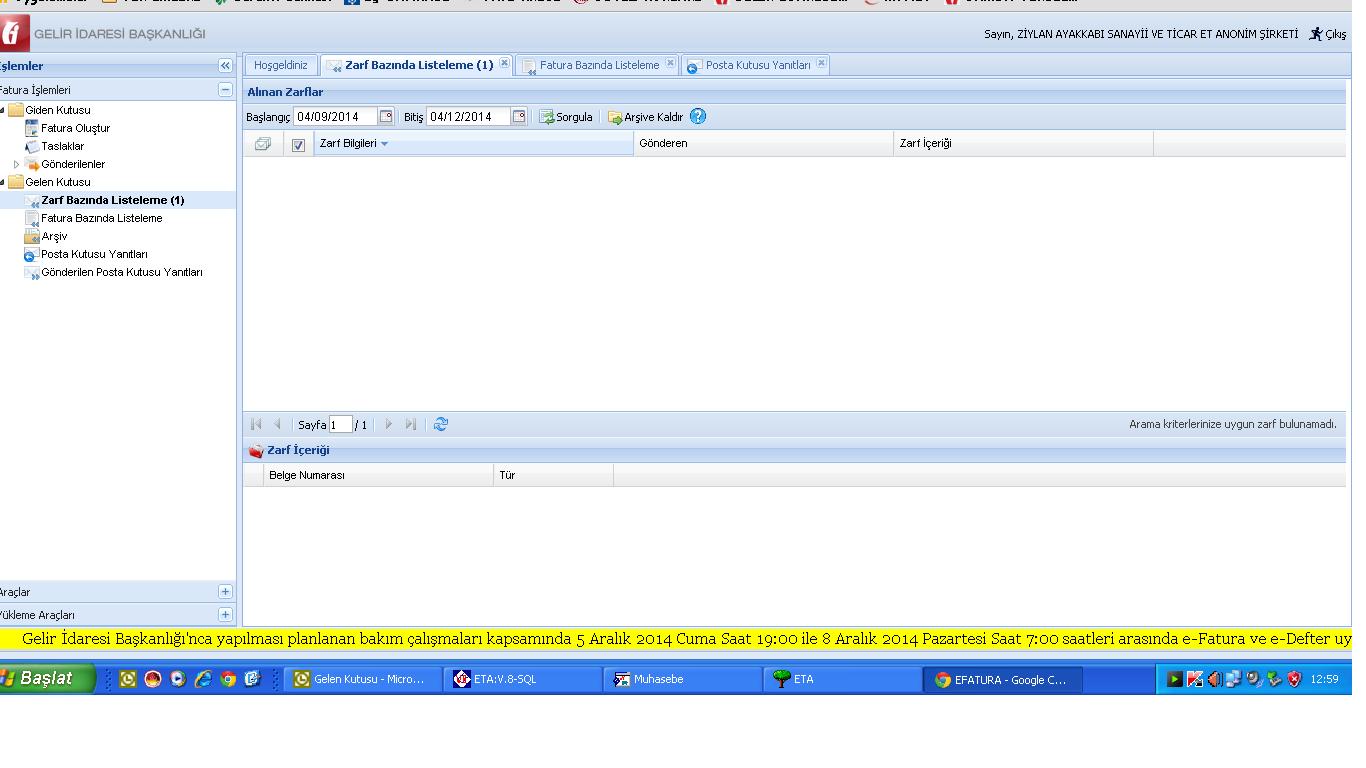The width and height of the screenshot is (1366, 768).
Task: Expand the Gönderilenler tree node
Action: coord(16,164)
